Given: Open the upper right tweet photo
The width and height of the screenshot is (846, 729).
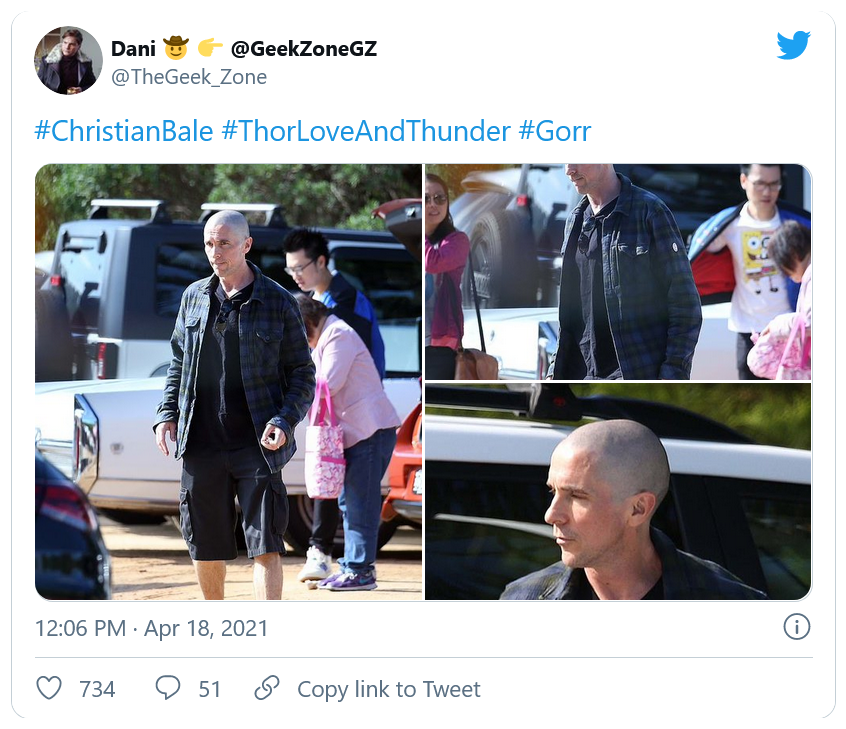Looking at the screenshot, I should click(618, 272).
